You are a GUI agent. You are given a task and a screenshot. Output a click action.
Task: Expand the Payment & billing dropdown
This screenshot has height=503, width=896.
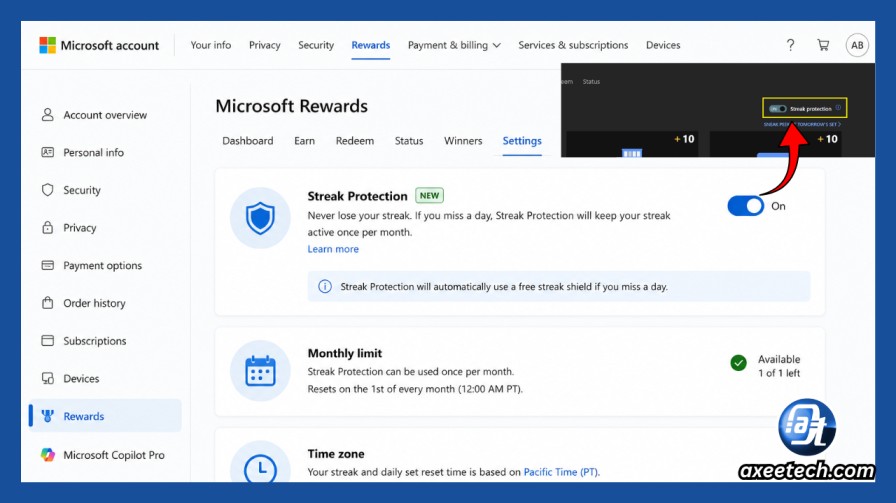(454, 45)
